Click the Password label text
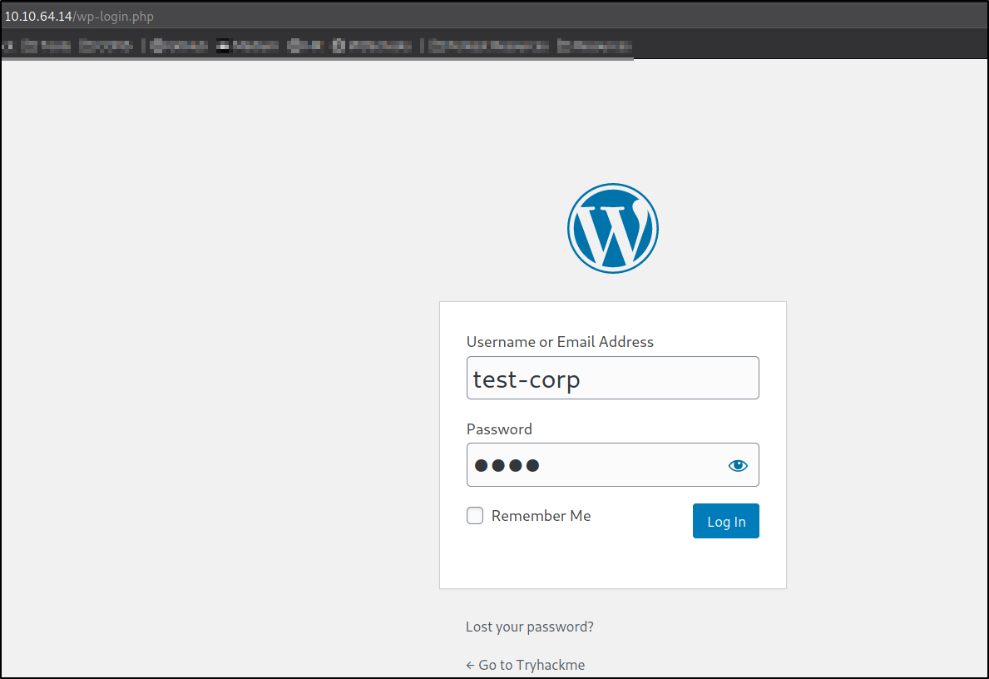 coord(500,429)
